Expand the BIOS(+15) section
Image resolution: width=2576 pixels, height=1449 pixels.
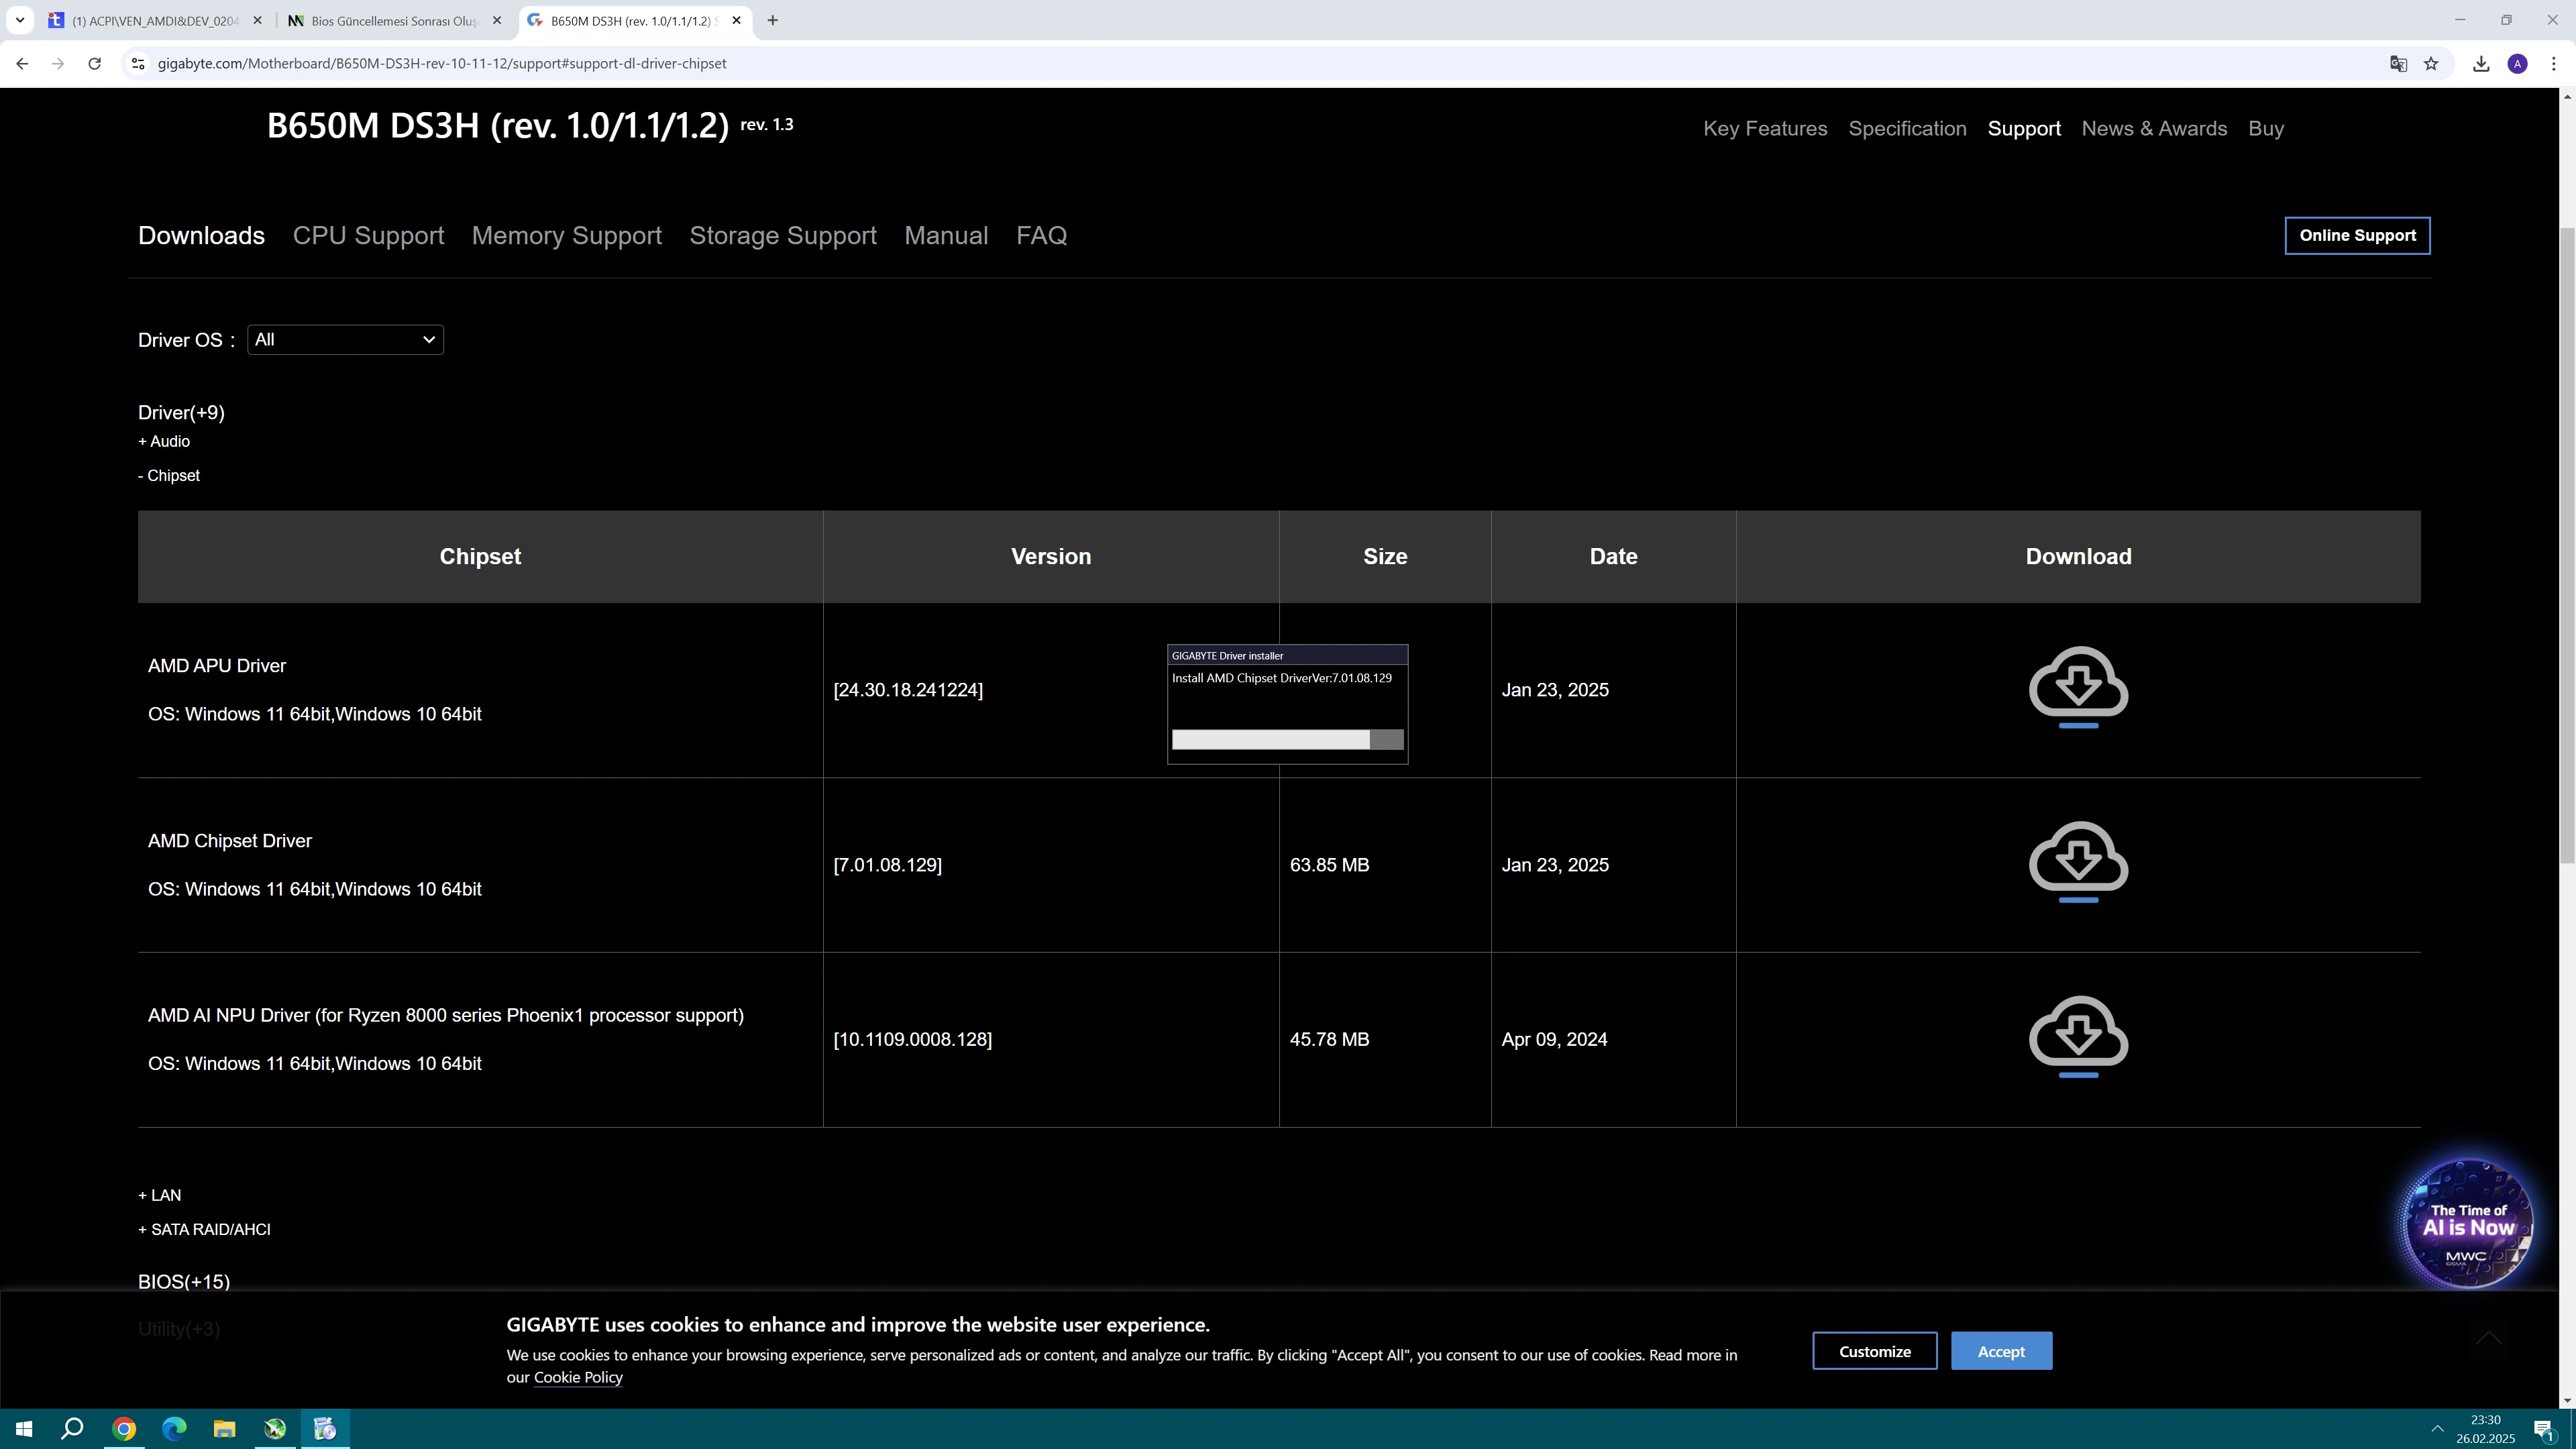184,1282
